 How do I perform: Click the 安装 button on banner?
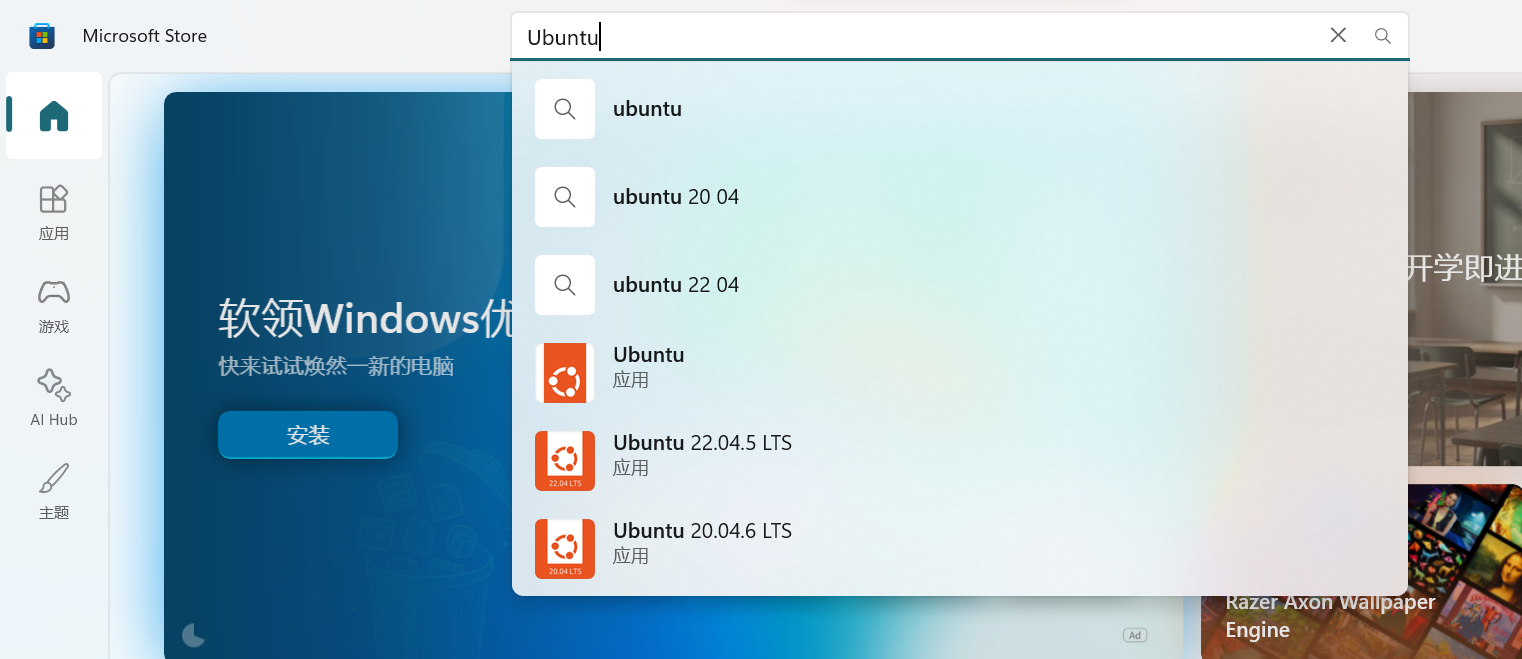pos(308,435)
